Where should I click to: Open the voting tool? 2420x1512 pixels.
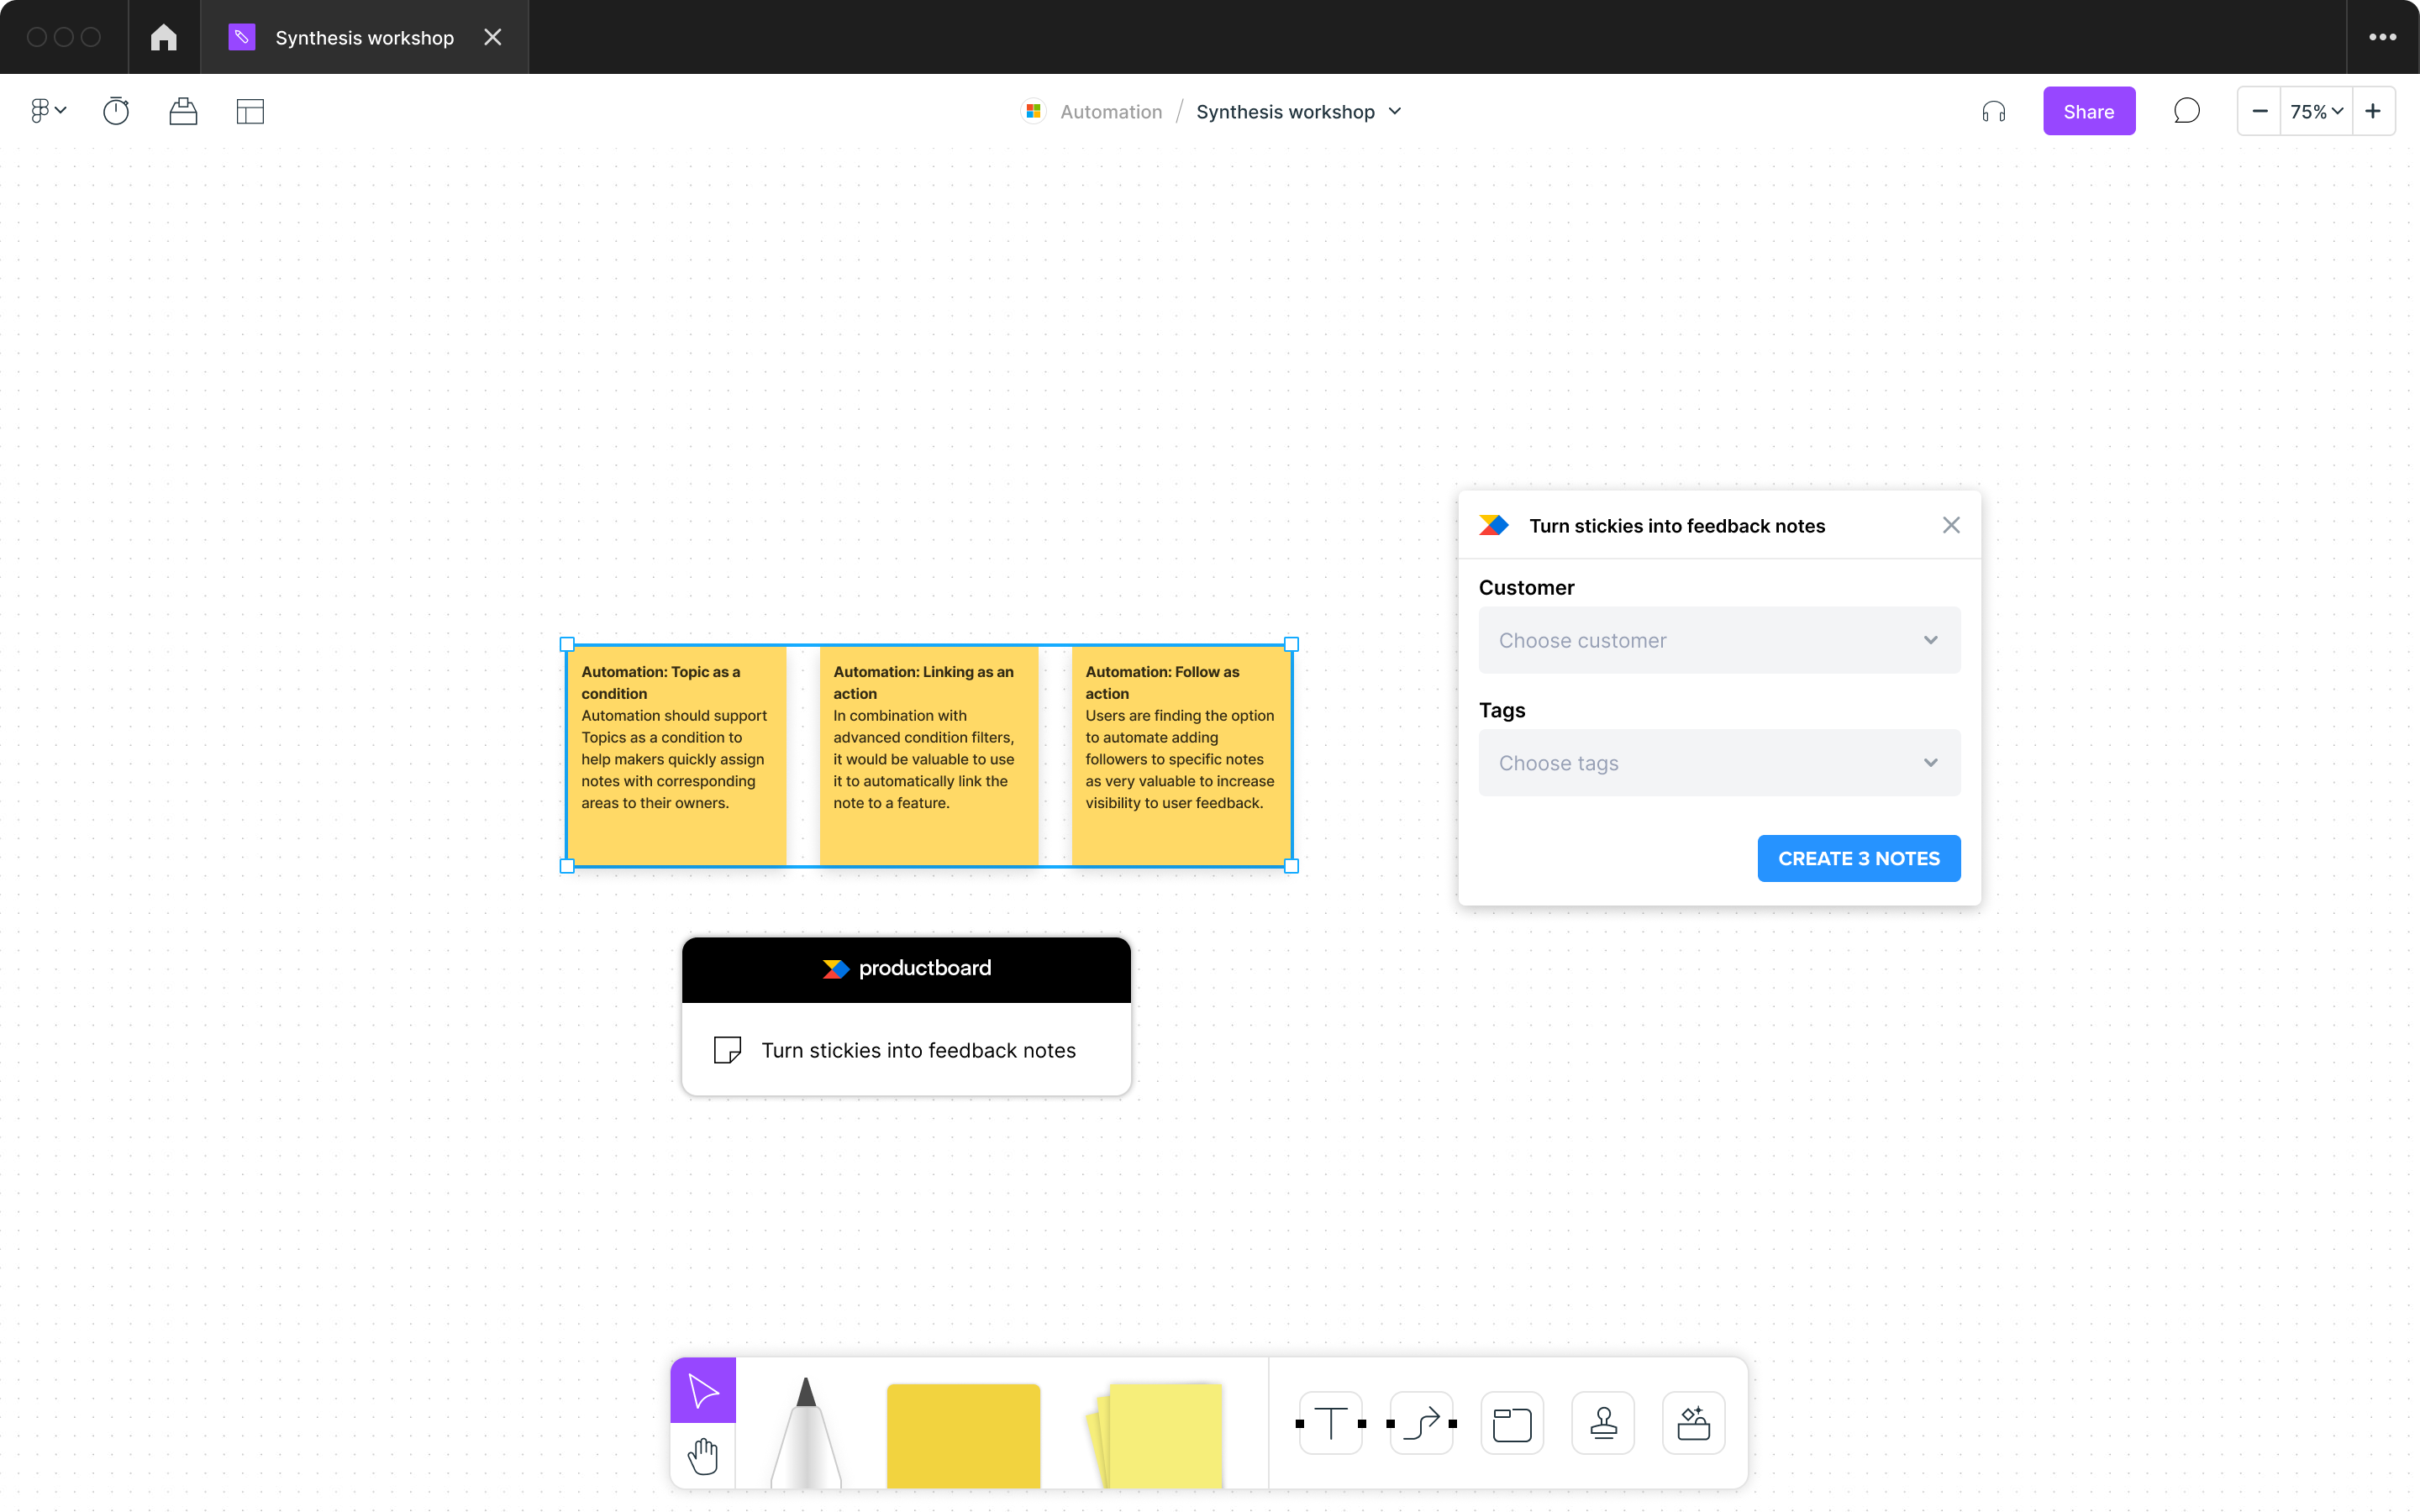[x=184, y=111]
